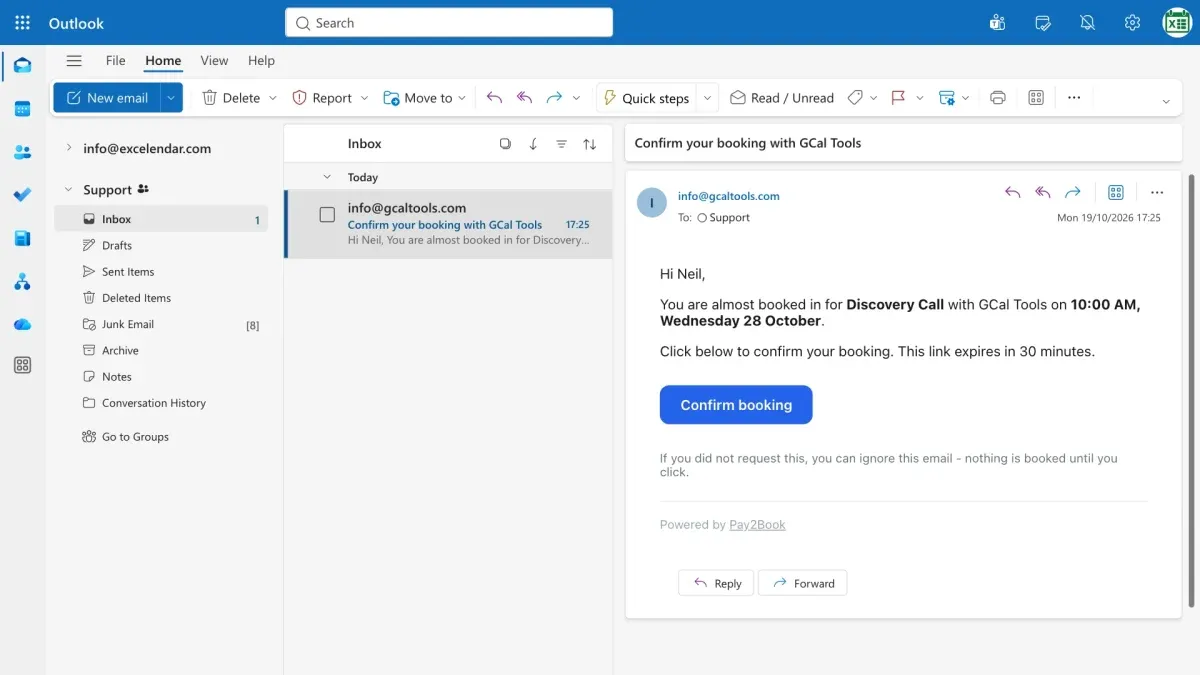Click the Forward arrow in ribbon
Image resolution: width=1200 pixels, height=675 pixels.
click(x=554, y=98)
